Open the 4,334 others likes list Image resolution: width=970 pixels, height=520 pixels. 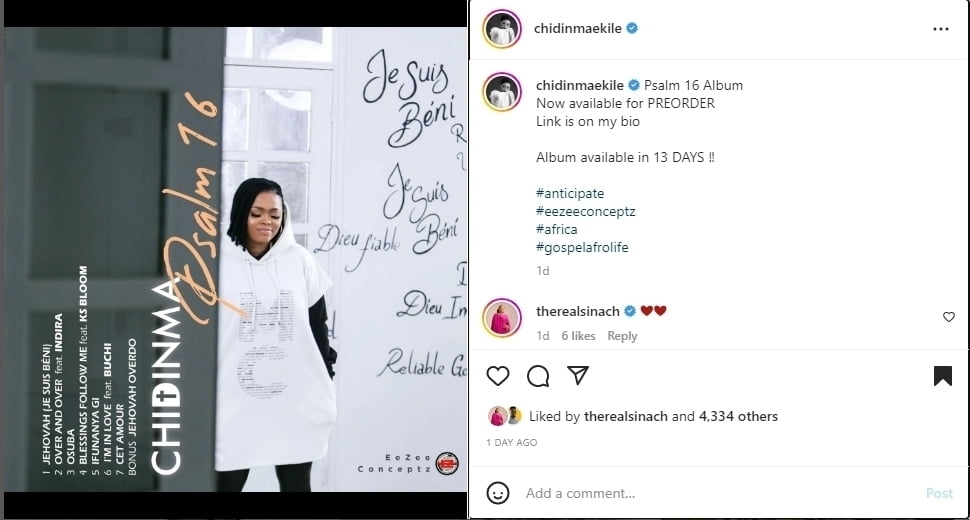tap(738, 416)
